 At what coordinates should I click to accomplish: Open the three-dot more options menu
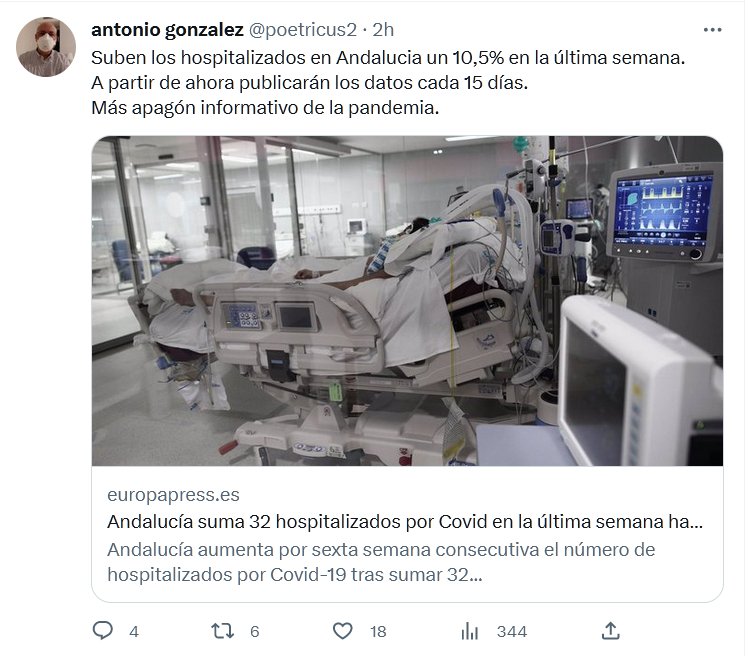712,30
